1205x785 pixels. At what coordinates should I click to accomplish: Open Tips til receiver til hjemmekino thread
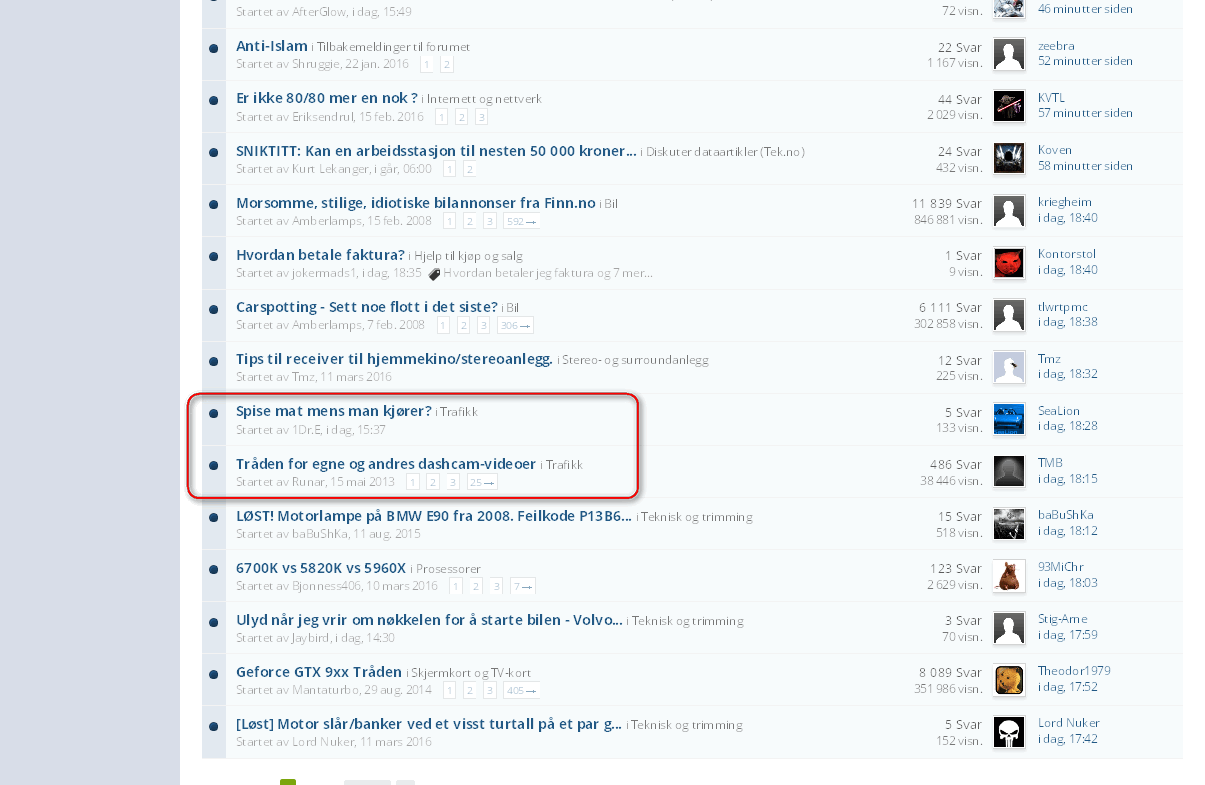(394, 358)
